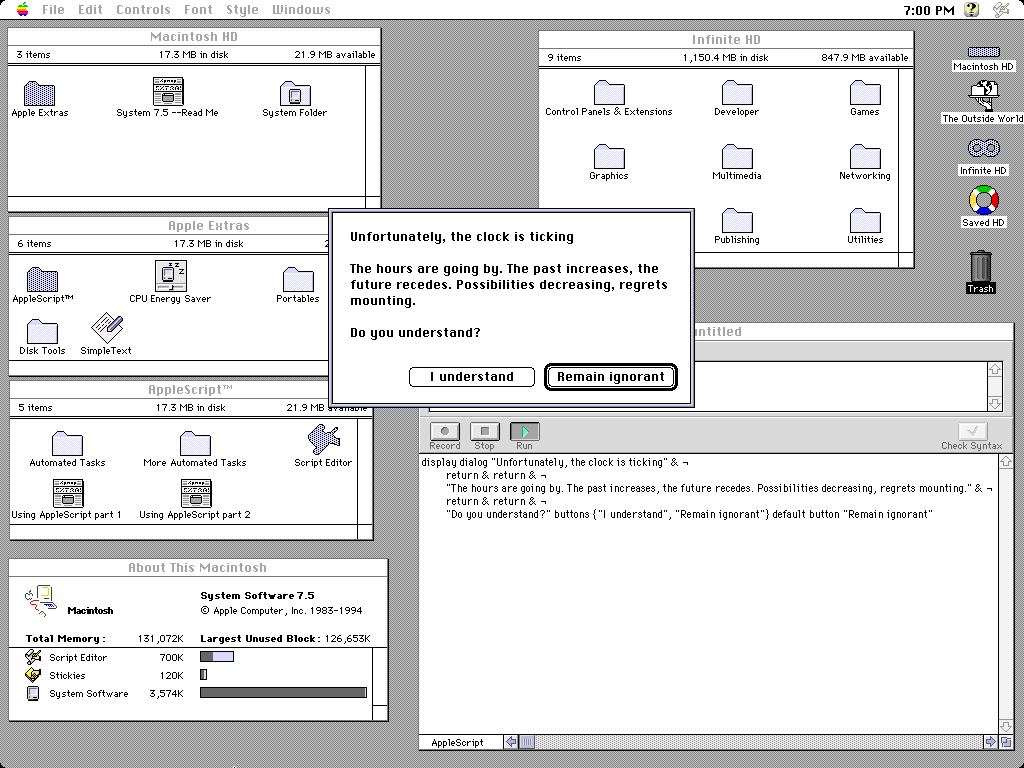Open the AppleScript language popup at bottom
Viewport: 1024px width, 768px height.
click(x=460, y=742)
